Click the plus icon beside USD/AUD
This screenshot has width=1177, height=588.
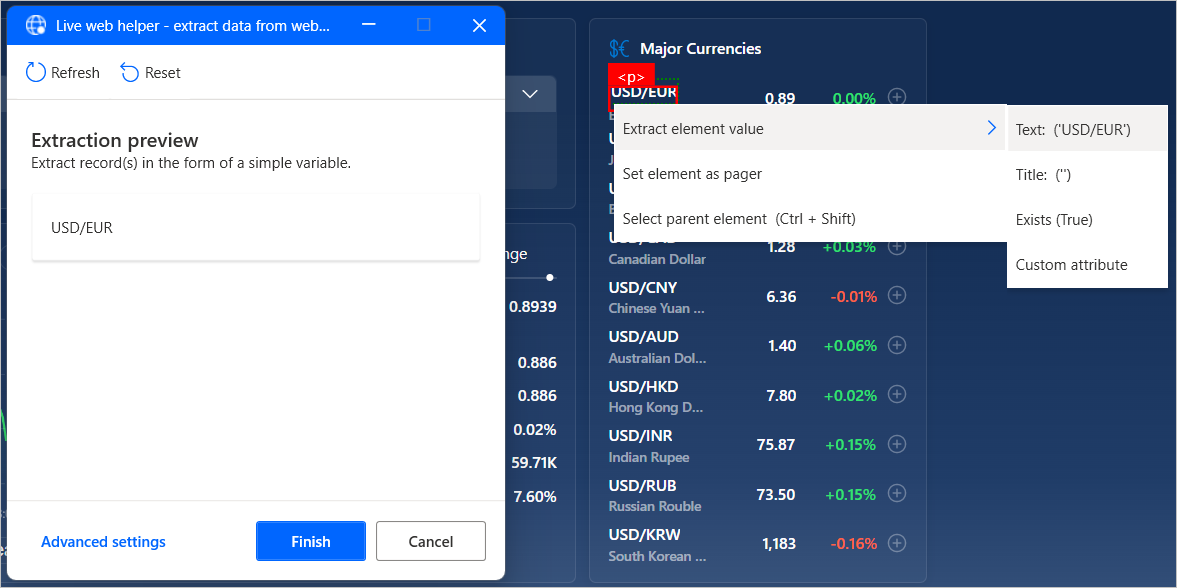pyautogui.click(x=896, y=345)
